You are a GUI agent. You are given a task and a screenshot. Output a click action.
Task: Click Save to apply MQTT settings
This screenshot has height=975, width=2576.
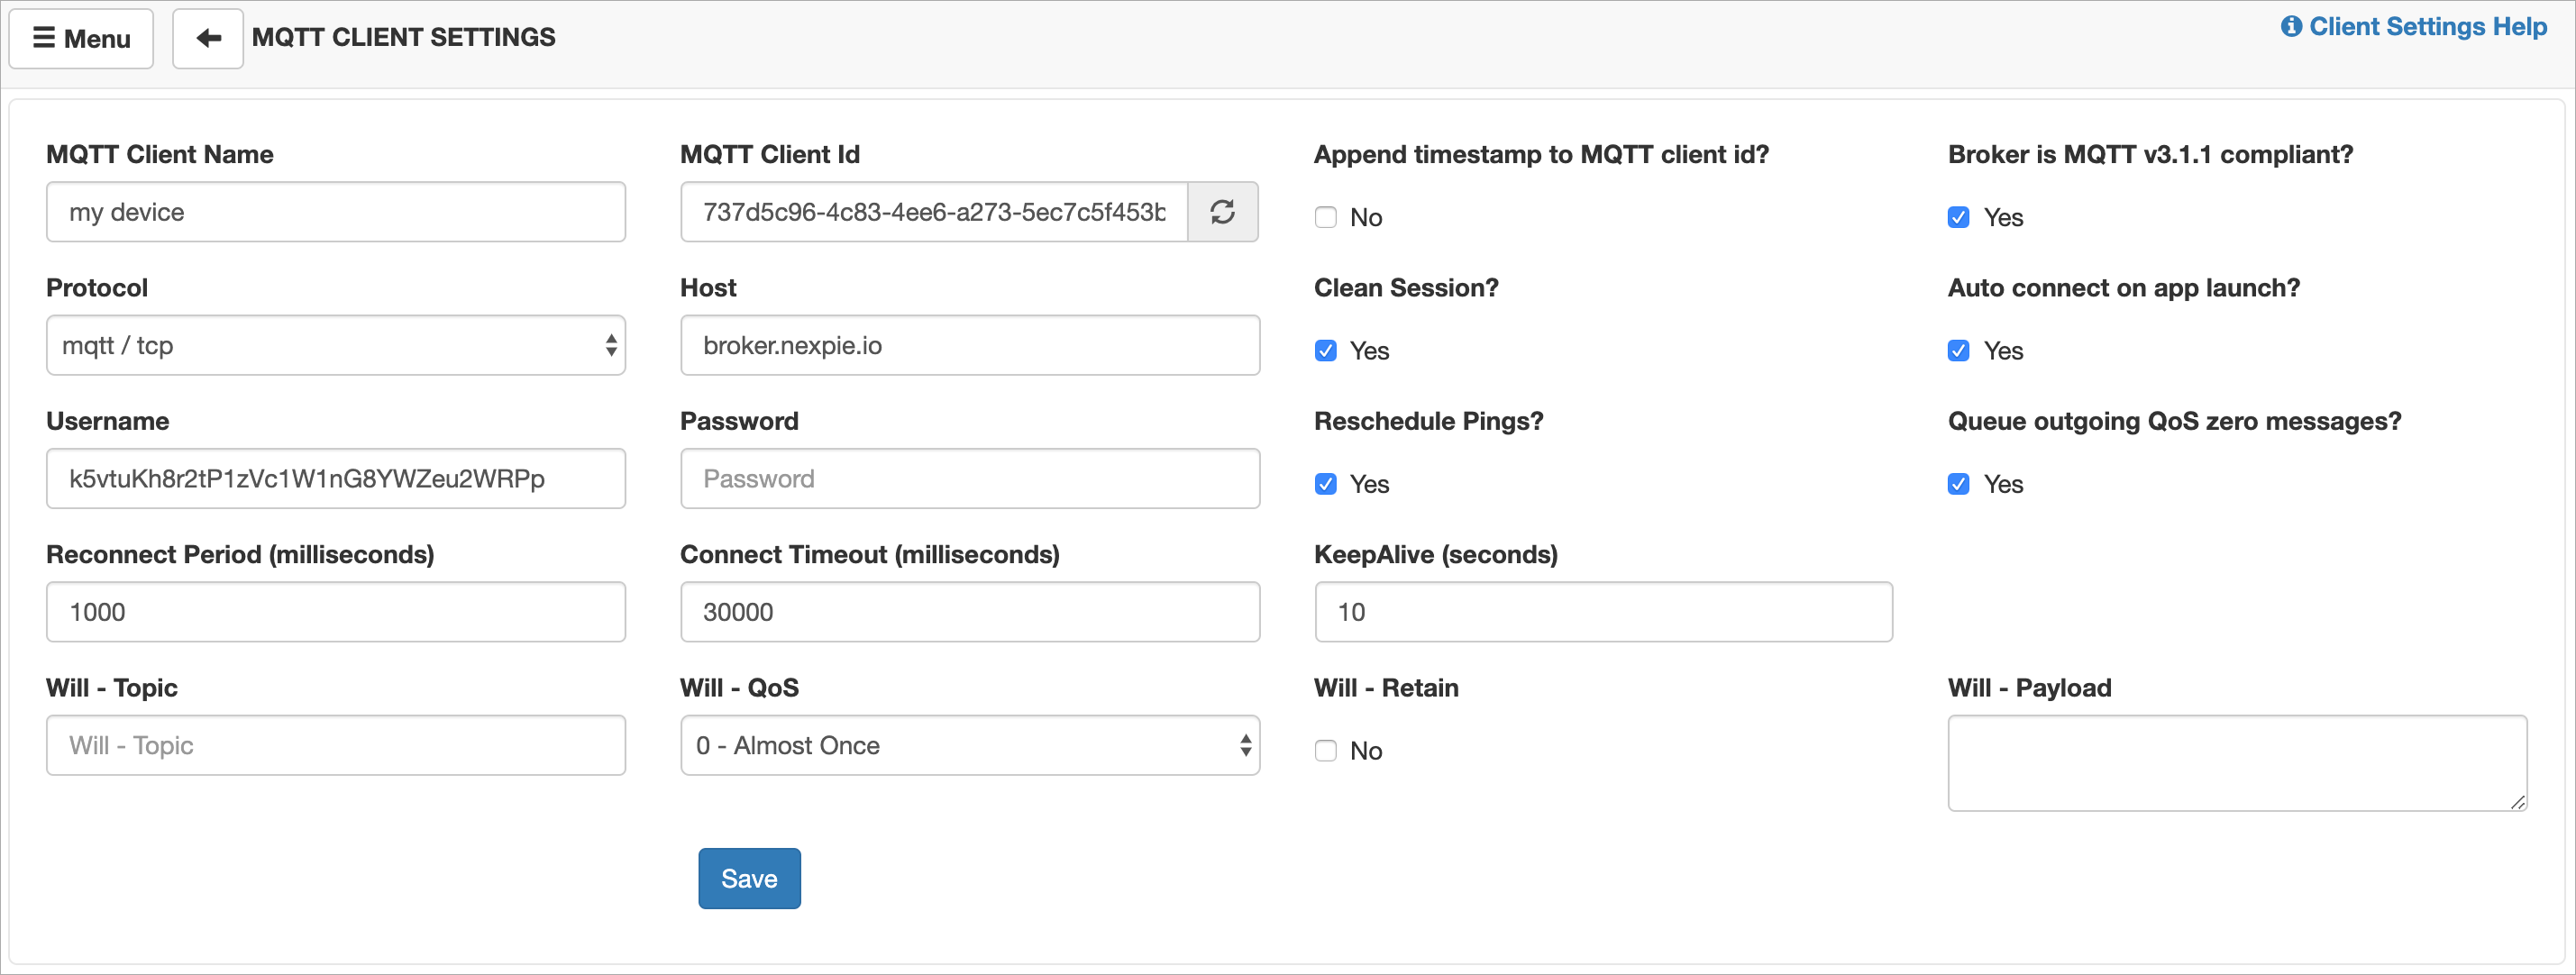[747, 879]
